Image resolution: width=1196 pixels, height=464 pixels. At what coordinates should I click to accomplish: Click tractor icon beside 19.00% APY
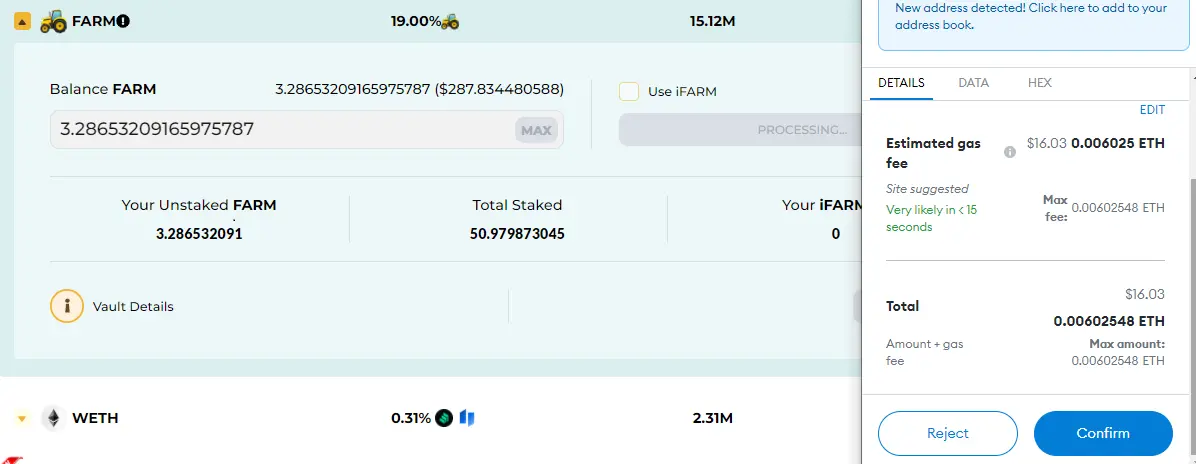[x=451, y=21]
